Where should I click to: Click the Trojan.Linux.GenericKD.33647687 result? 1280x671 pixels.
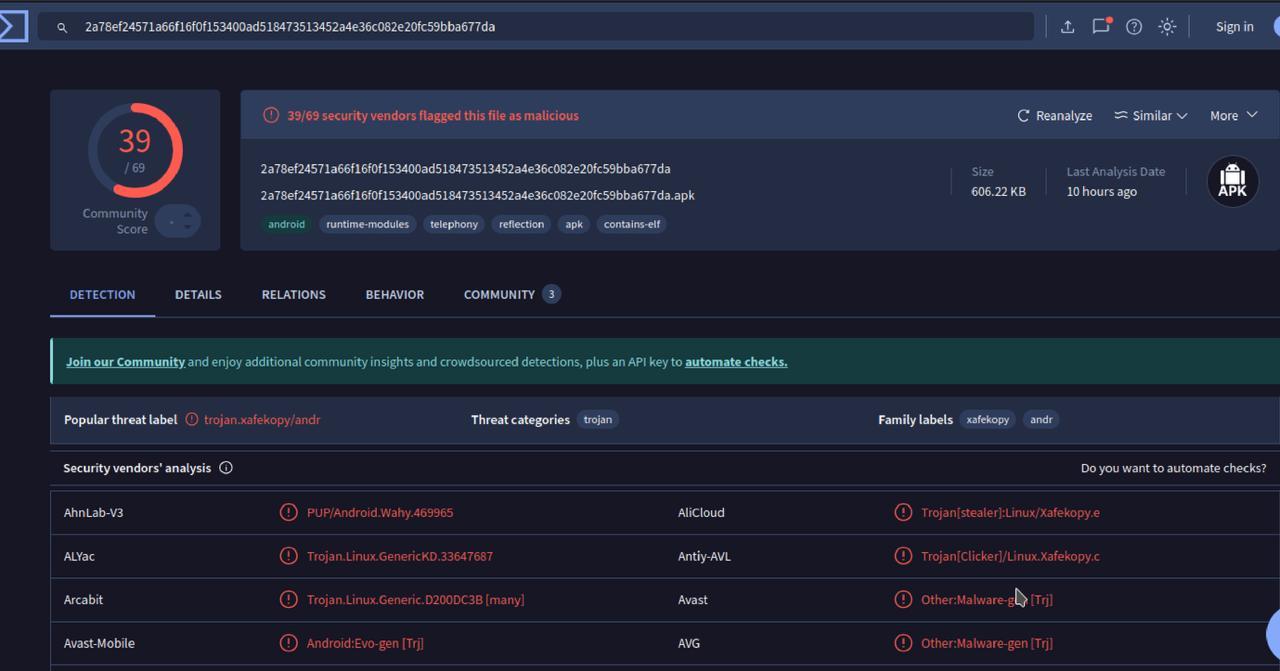(400, 556)
